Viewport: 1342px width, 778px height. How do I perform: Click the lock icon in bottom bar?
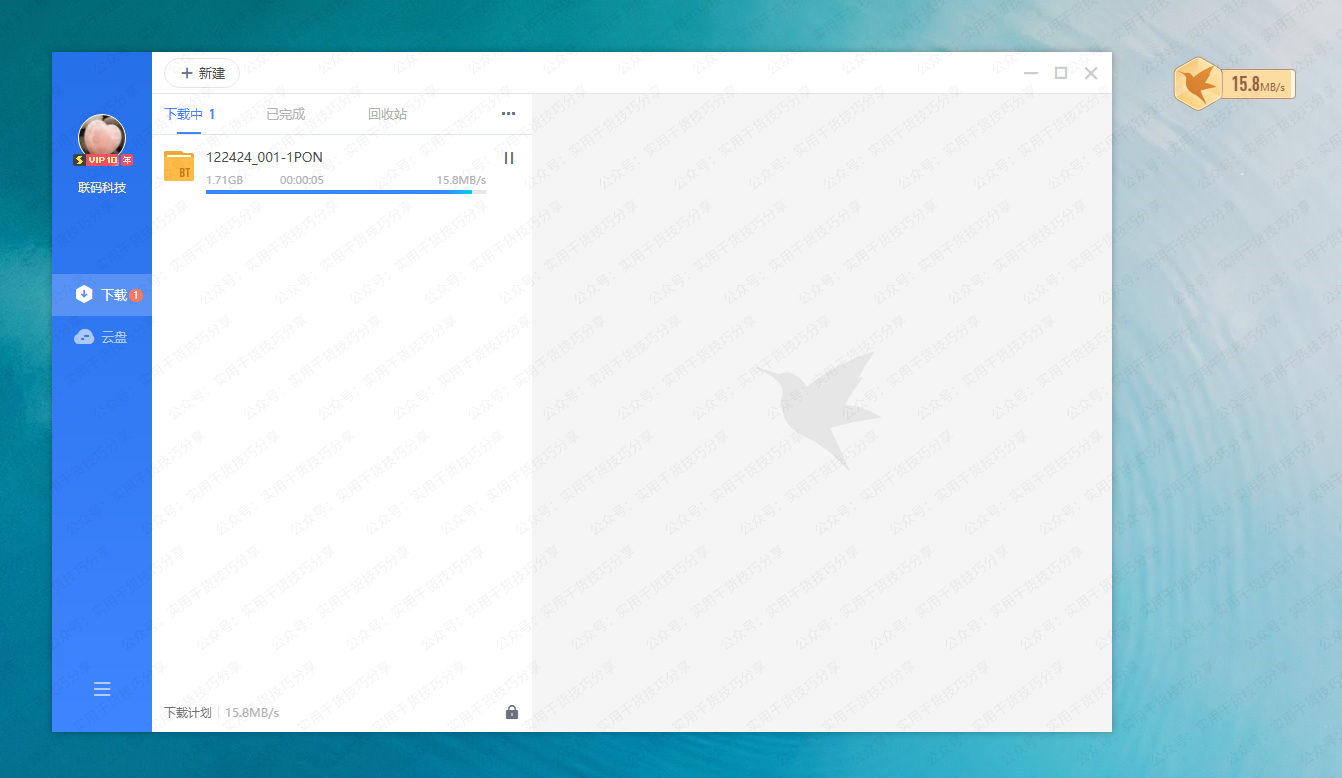[512, 712]
